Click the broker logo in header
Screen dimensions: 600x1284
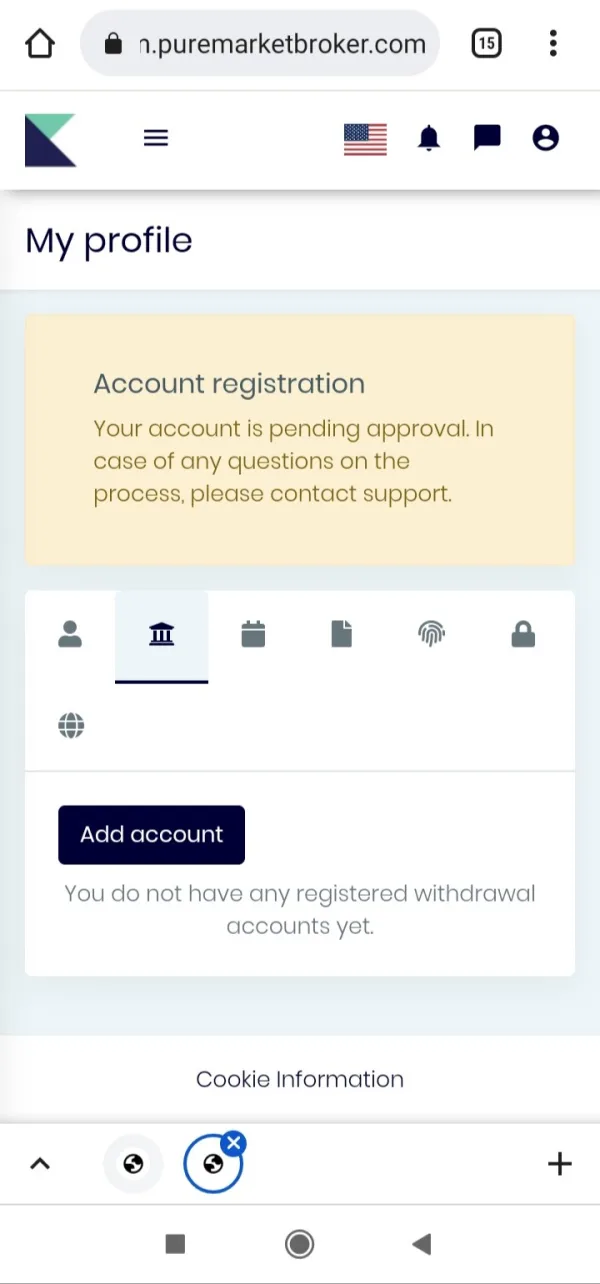click(51, 140)
